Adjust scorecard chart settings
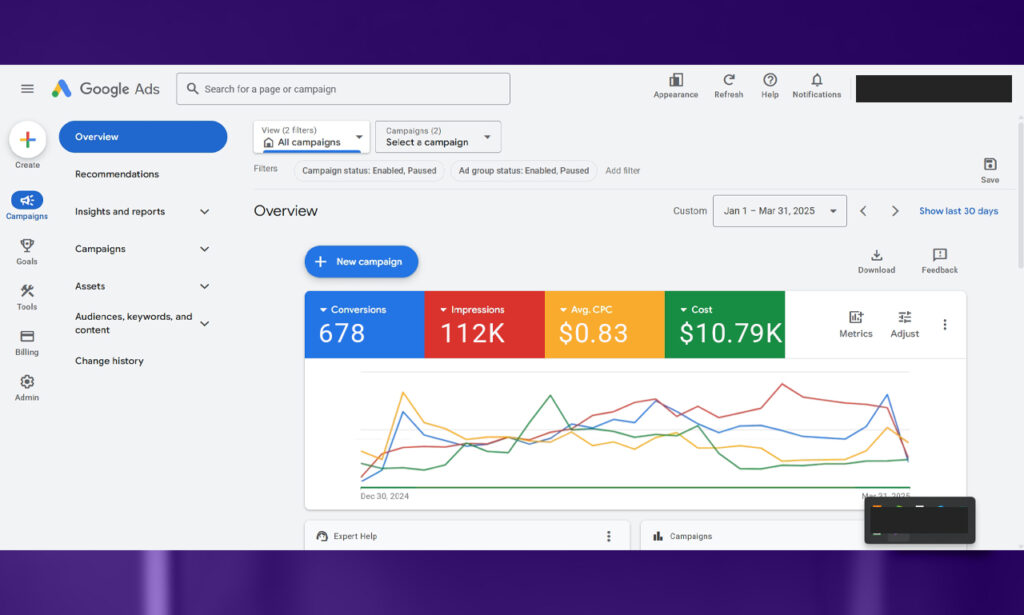This screenshot has width=1024, height=615. pos(904,324)
